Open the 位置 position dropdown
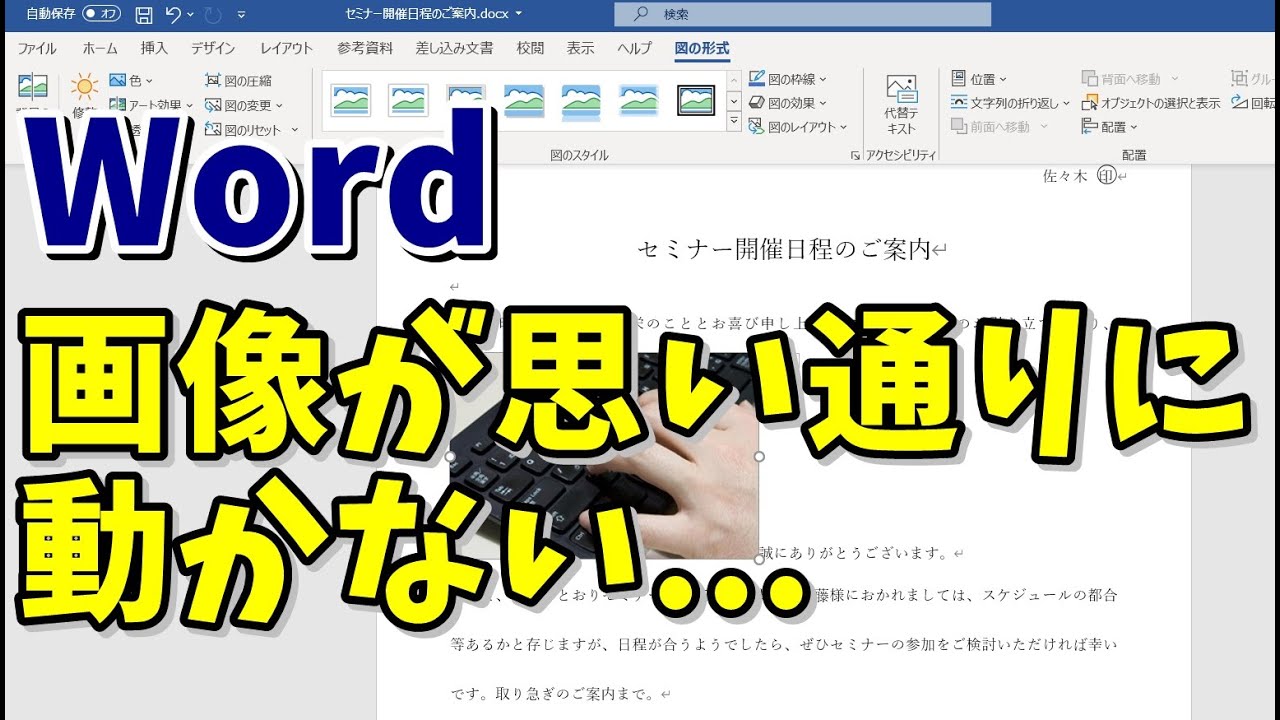Viewport: 1280px width, 720px height. [979, 79]
